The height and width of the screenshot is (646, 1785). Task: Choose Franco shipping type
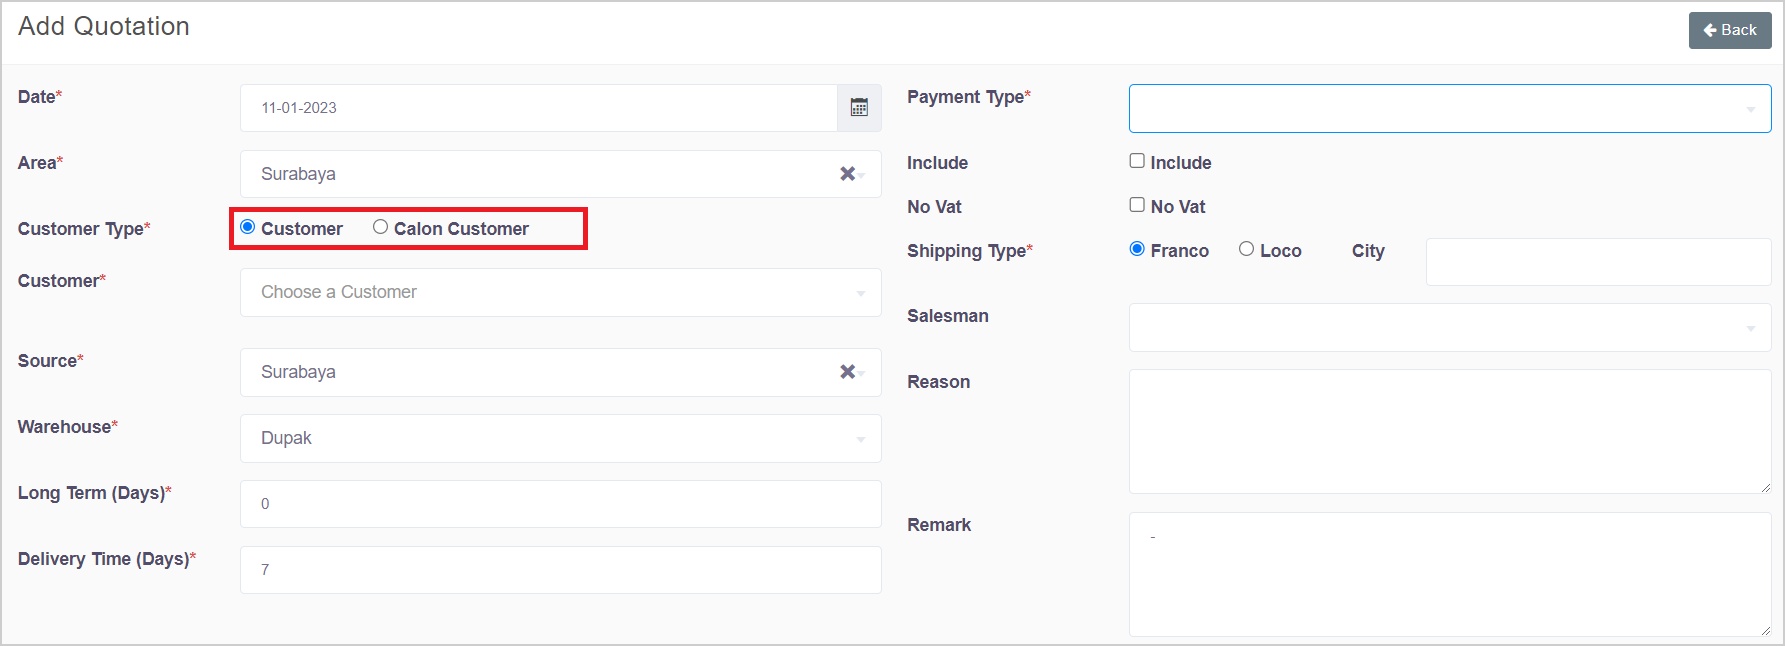point(1137,249)
